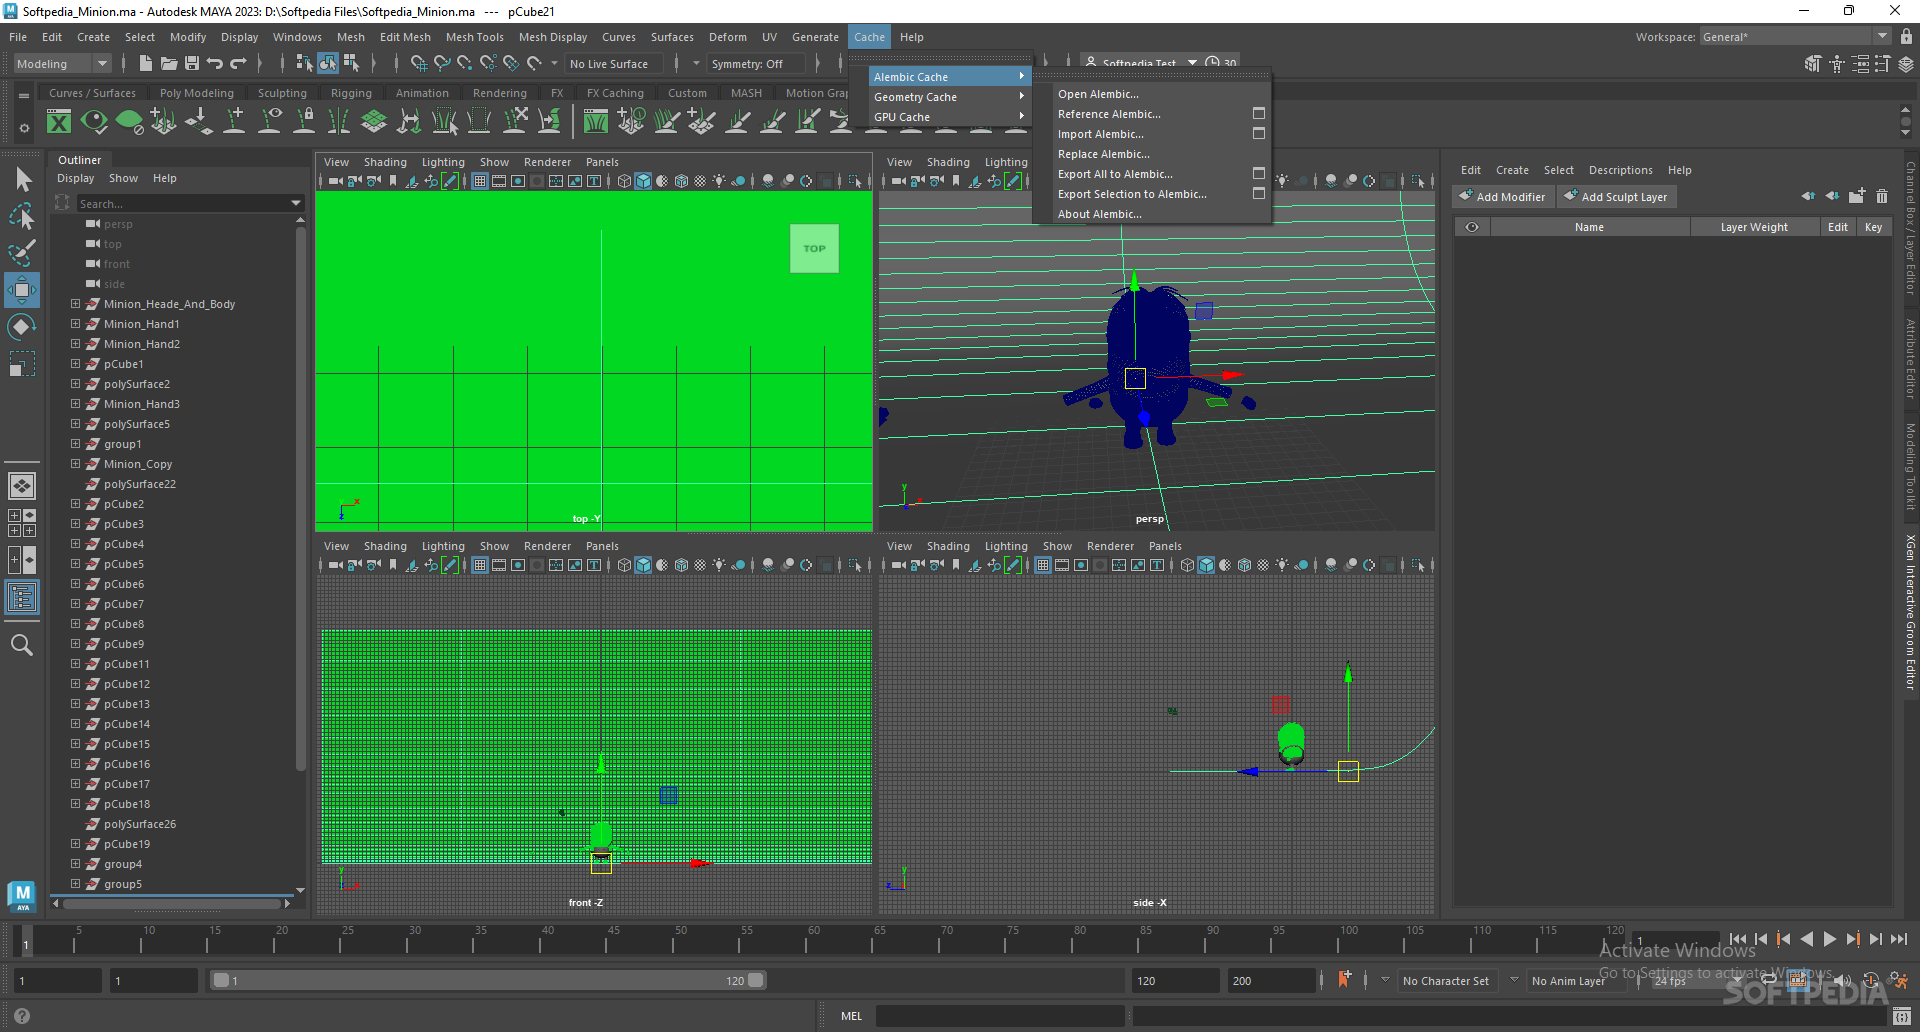This screenshot has height=1032, width=1920.
Task: Open option box for Export All to Alembic
Action: (x=1259, y=174)
